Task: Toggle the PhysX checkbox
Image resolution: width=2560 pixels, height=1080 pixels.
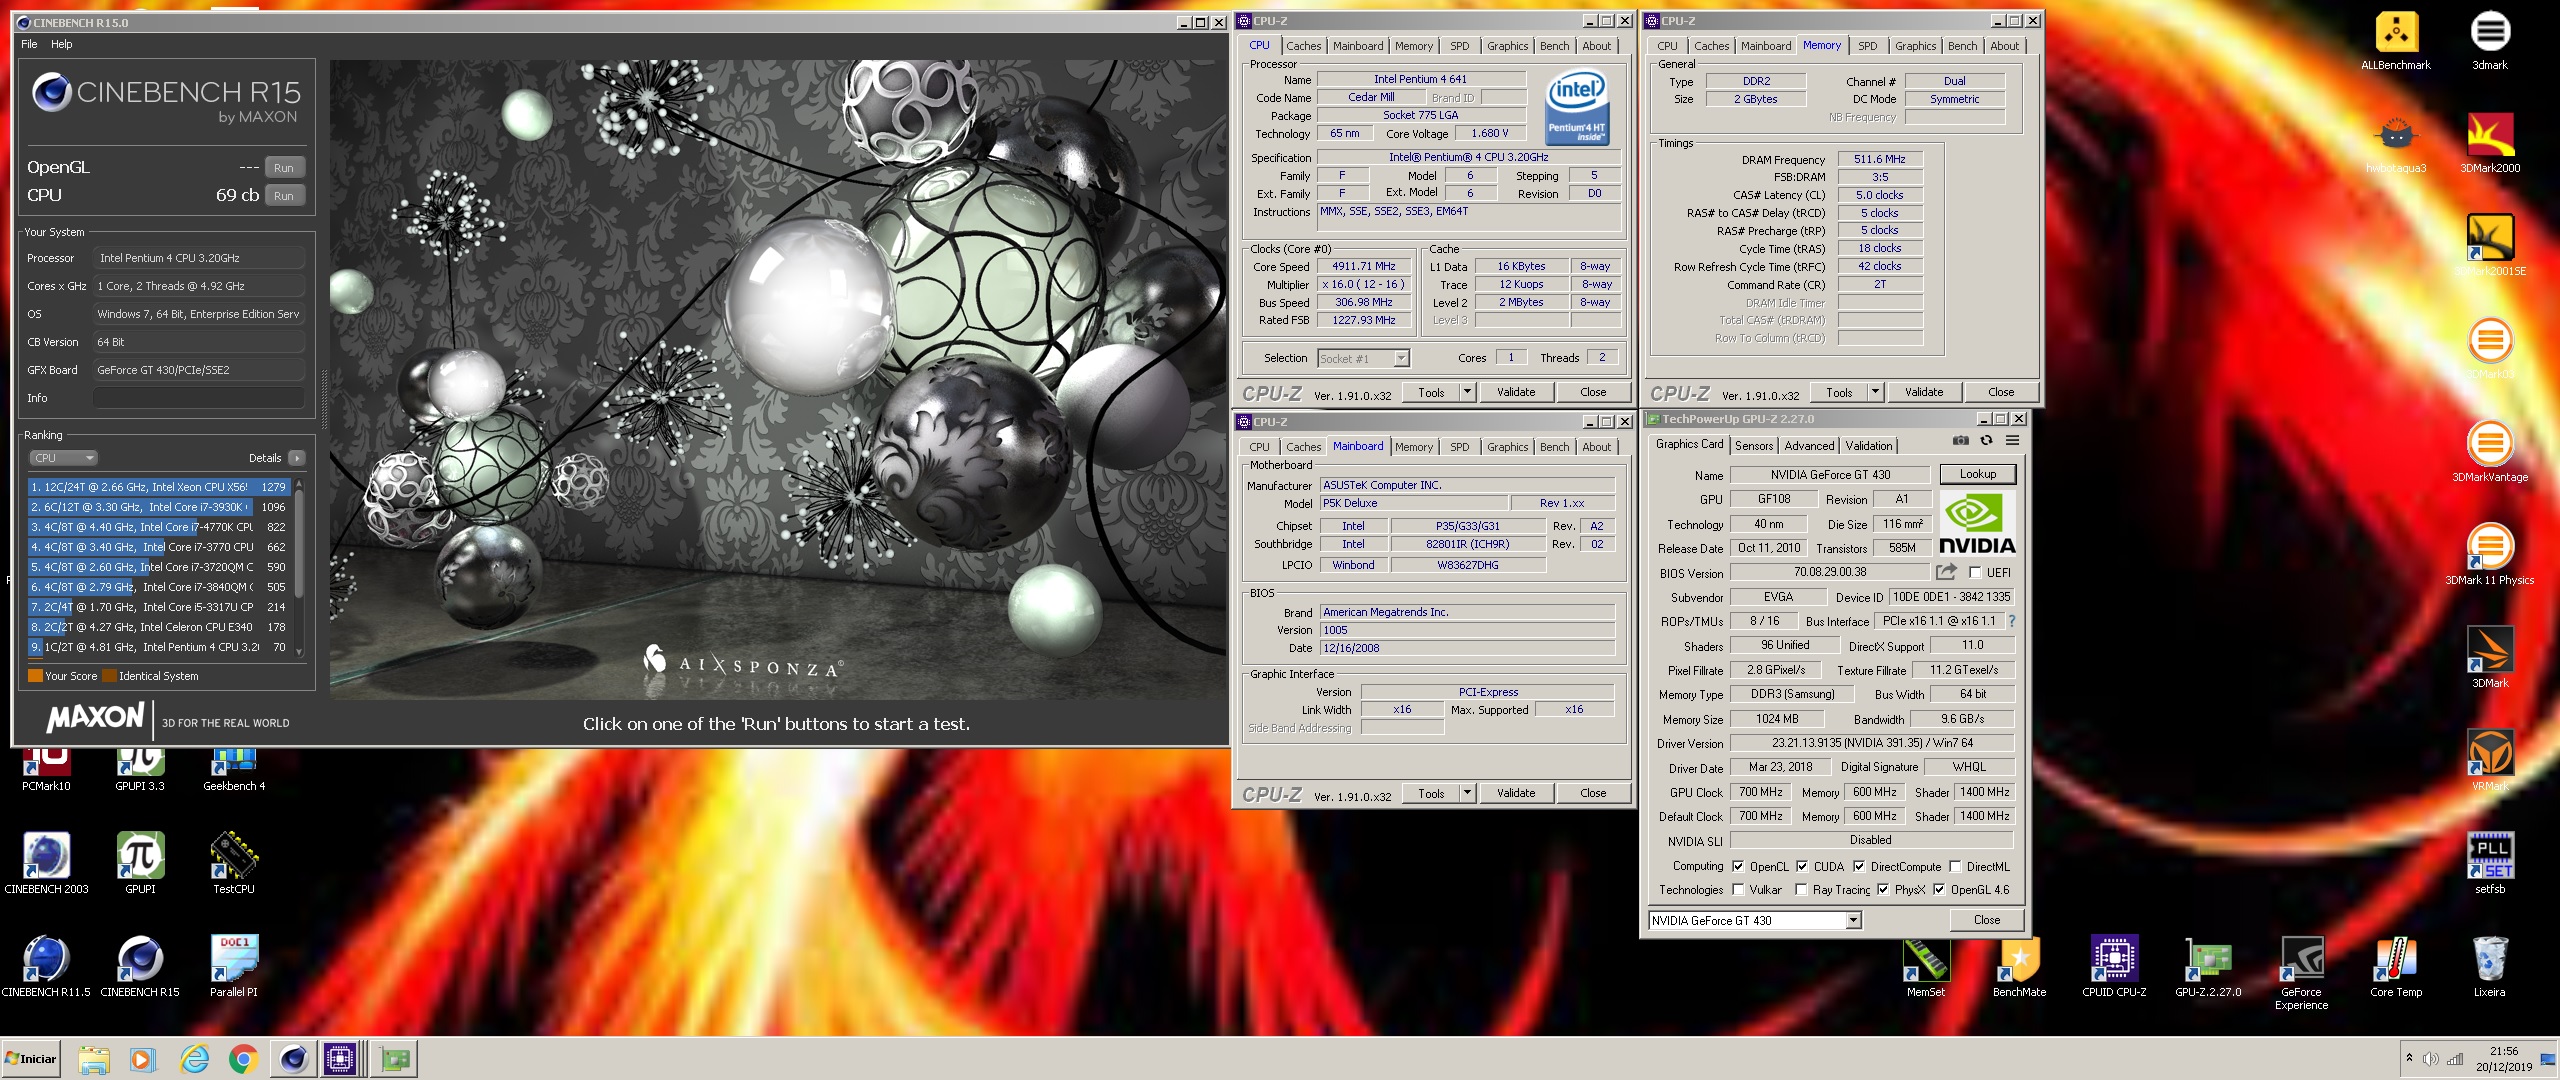Action: (x=1883, y=889)
